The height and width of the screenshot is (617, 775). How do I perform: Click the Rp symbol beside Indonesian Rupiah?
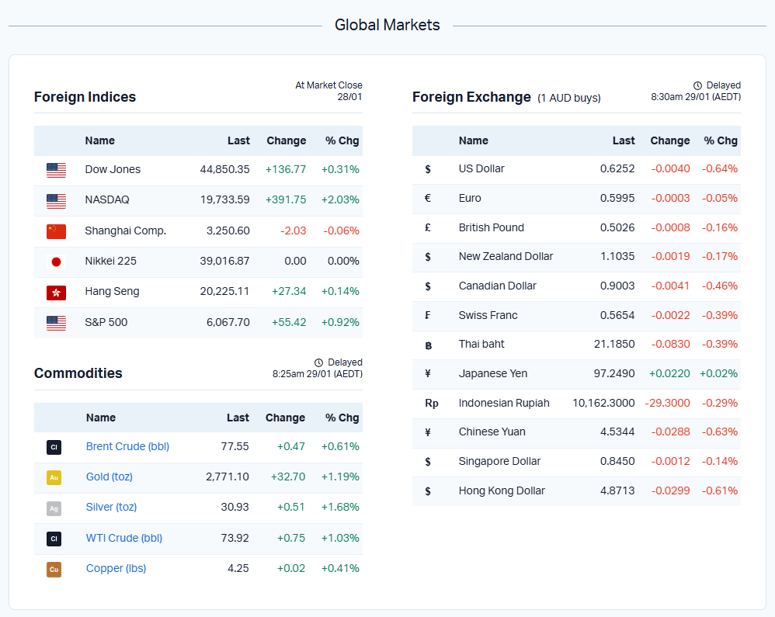431,403
